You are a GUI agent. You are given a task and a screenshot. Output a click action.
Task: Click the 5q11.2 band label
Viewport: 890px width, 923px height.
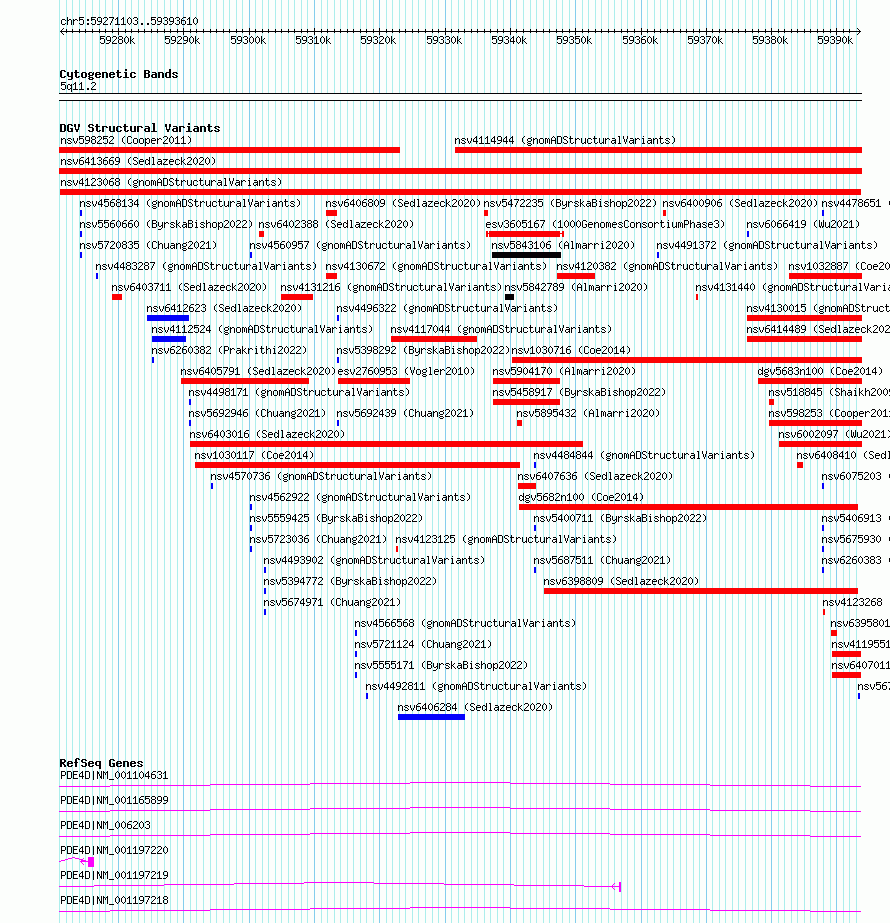[x=78, y=87]
